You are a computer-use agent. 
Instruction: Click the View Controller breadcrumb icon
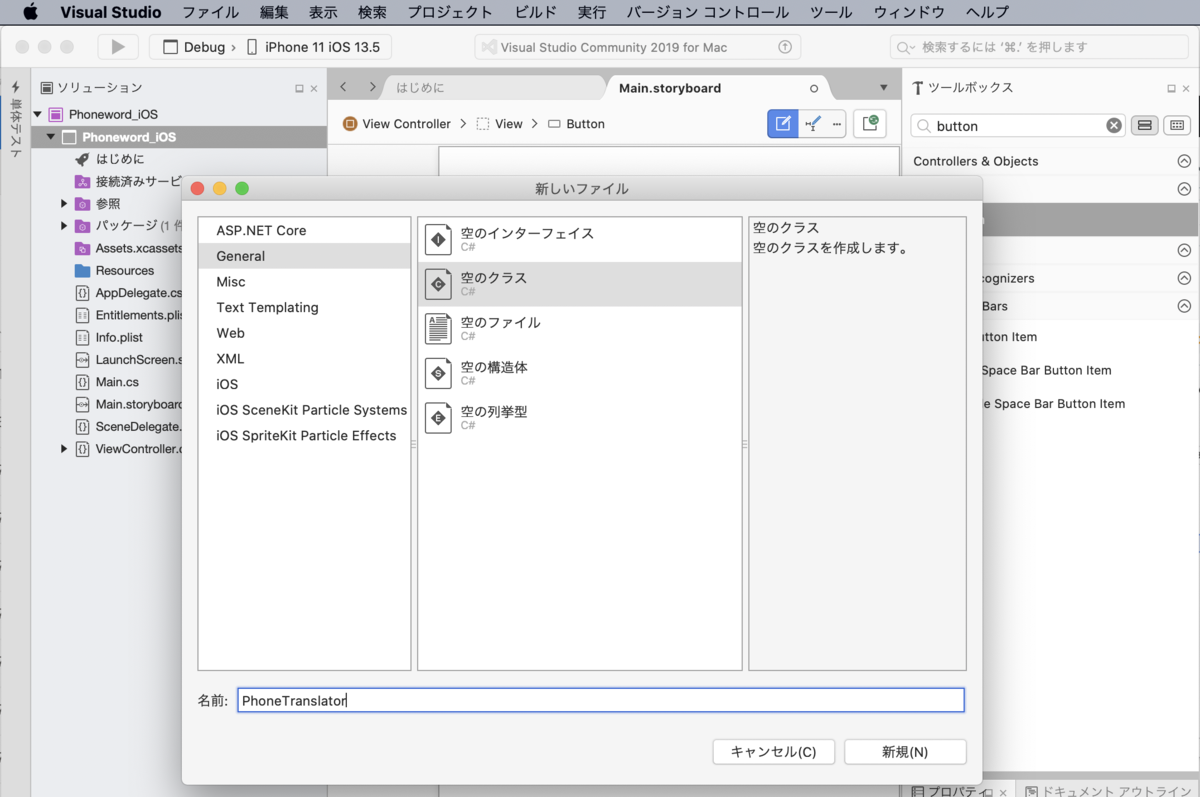click(x=350, y=123)
